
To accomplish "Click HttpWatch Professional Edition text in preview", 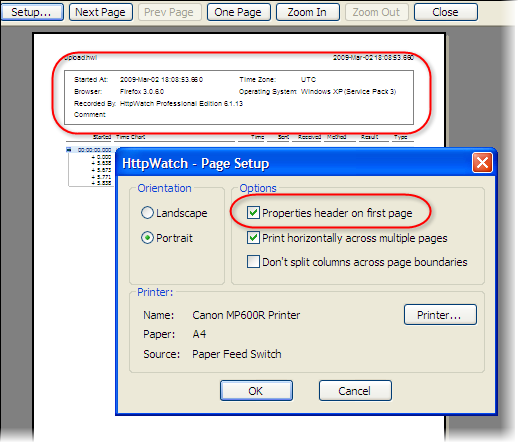I will pyautogui.click(x=181, y=104).
